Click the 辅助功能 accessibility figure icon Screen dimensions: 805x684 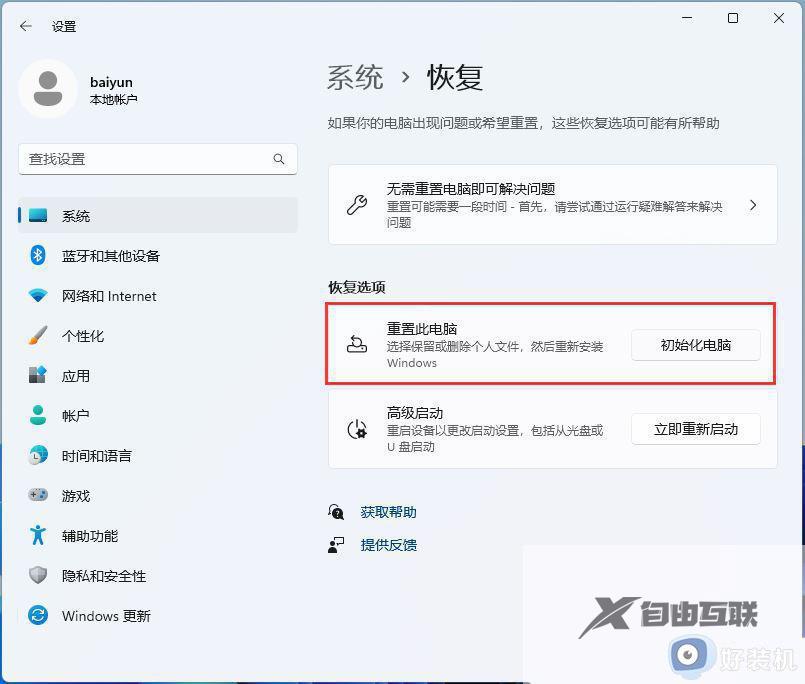(x=38, y=536)
